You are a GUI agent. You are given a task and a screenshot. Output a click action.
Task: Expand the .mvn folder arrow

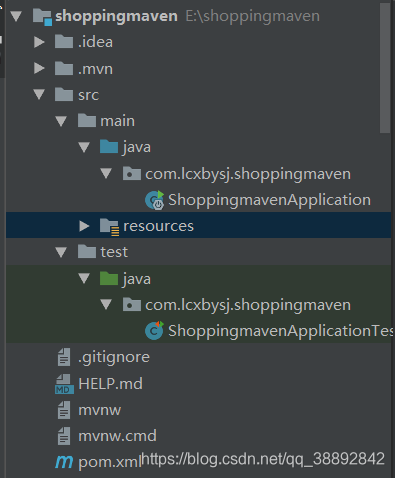pyautogui.click(x=39, y=68)
